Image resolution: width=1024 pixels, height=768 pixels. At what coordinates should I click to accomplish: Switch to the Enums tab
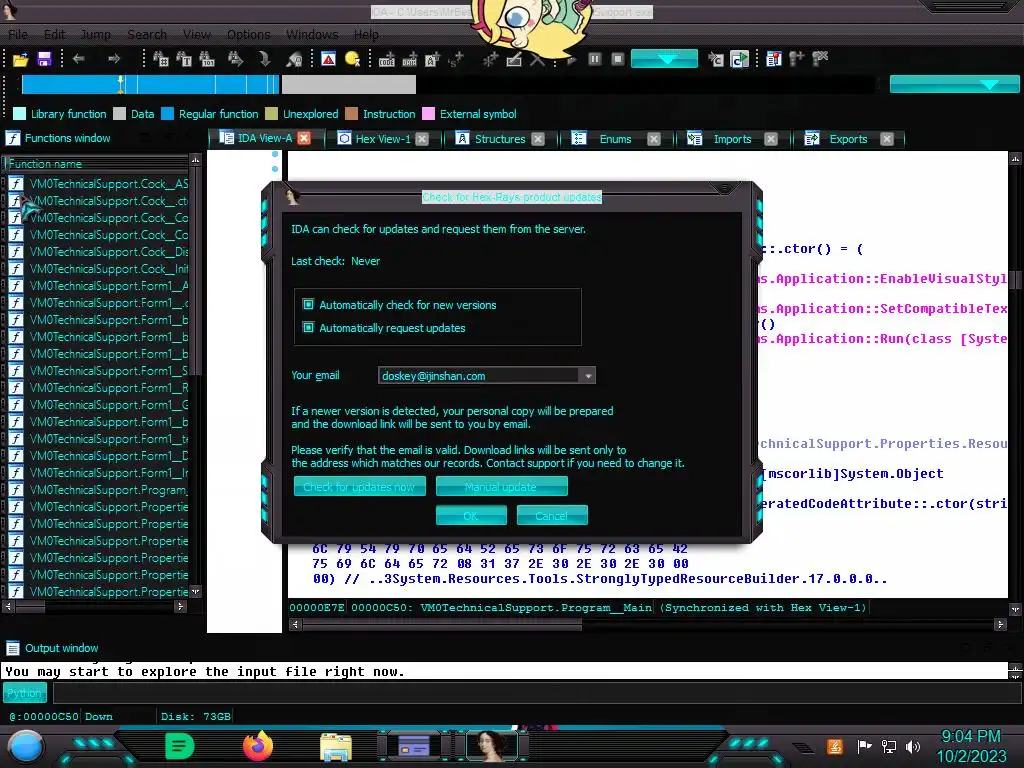click(x=615, y=138)
